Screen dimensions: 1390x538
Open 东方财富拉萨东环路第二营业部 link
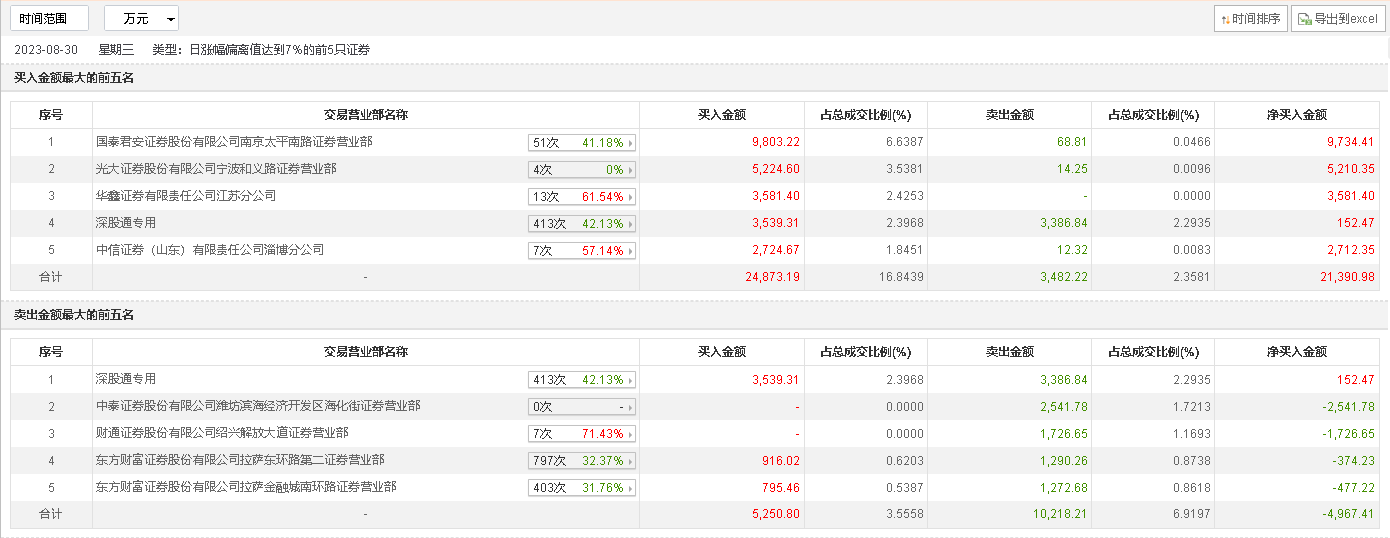click(x=240, y=460)
